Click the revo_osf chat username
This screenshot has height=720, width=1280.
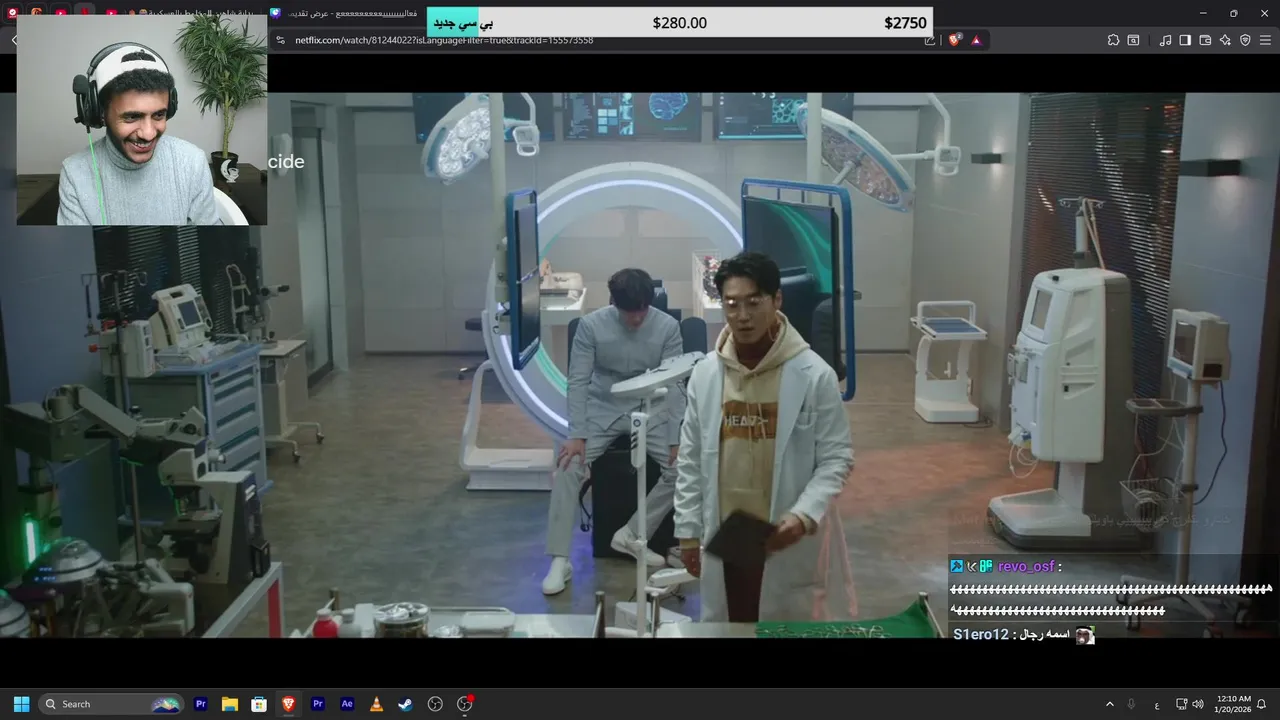click(x=1027, y=566)
